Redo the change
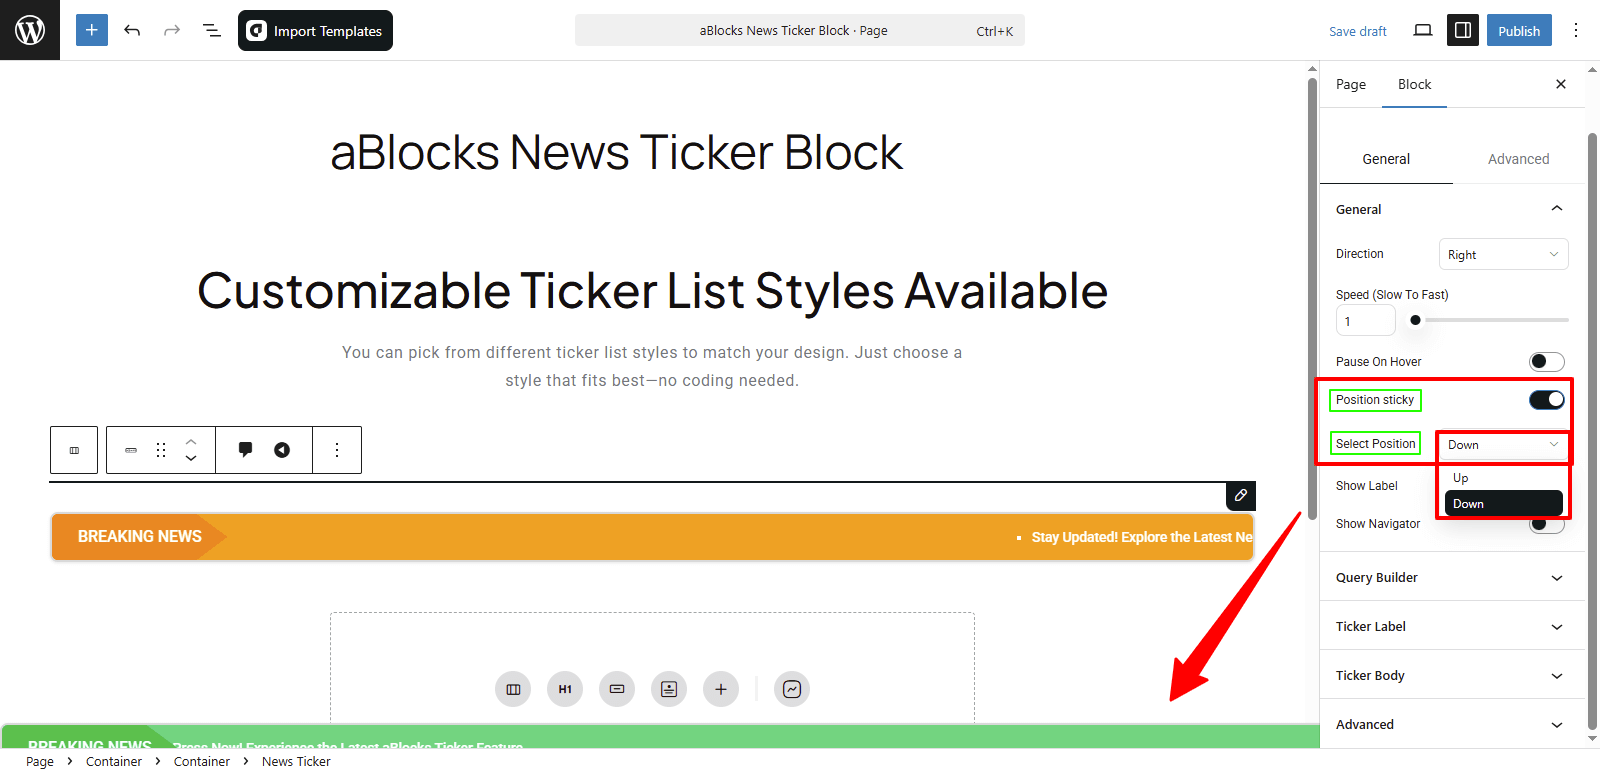Viewport: 1600px width, 773px height. 172,30
